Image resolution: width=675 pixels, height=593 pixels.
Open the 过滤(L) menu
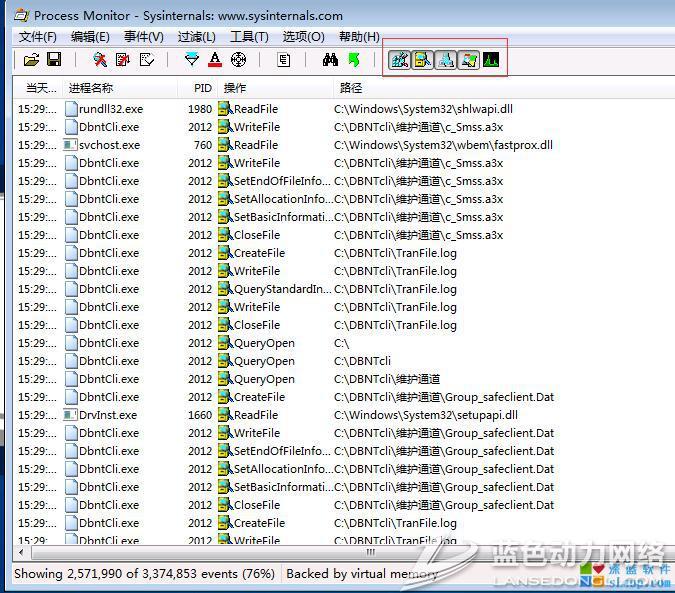[197, 37]
